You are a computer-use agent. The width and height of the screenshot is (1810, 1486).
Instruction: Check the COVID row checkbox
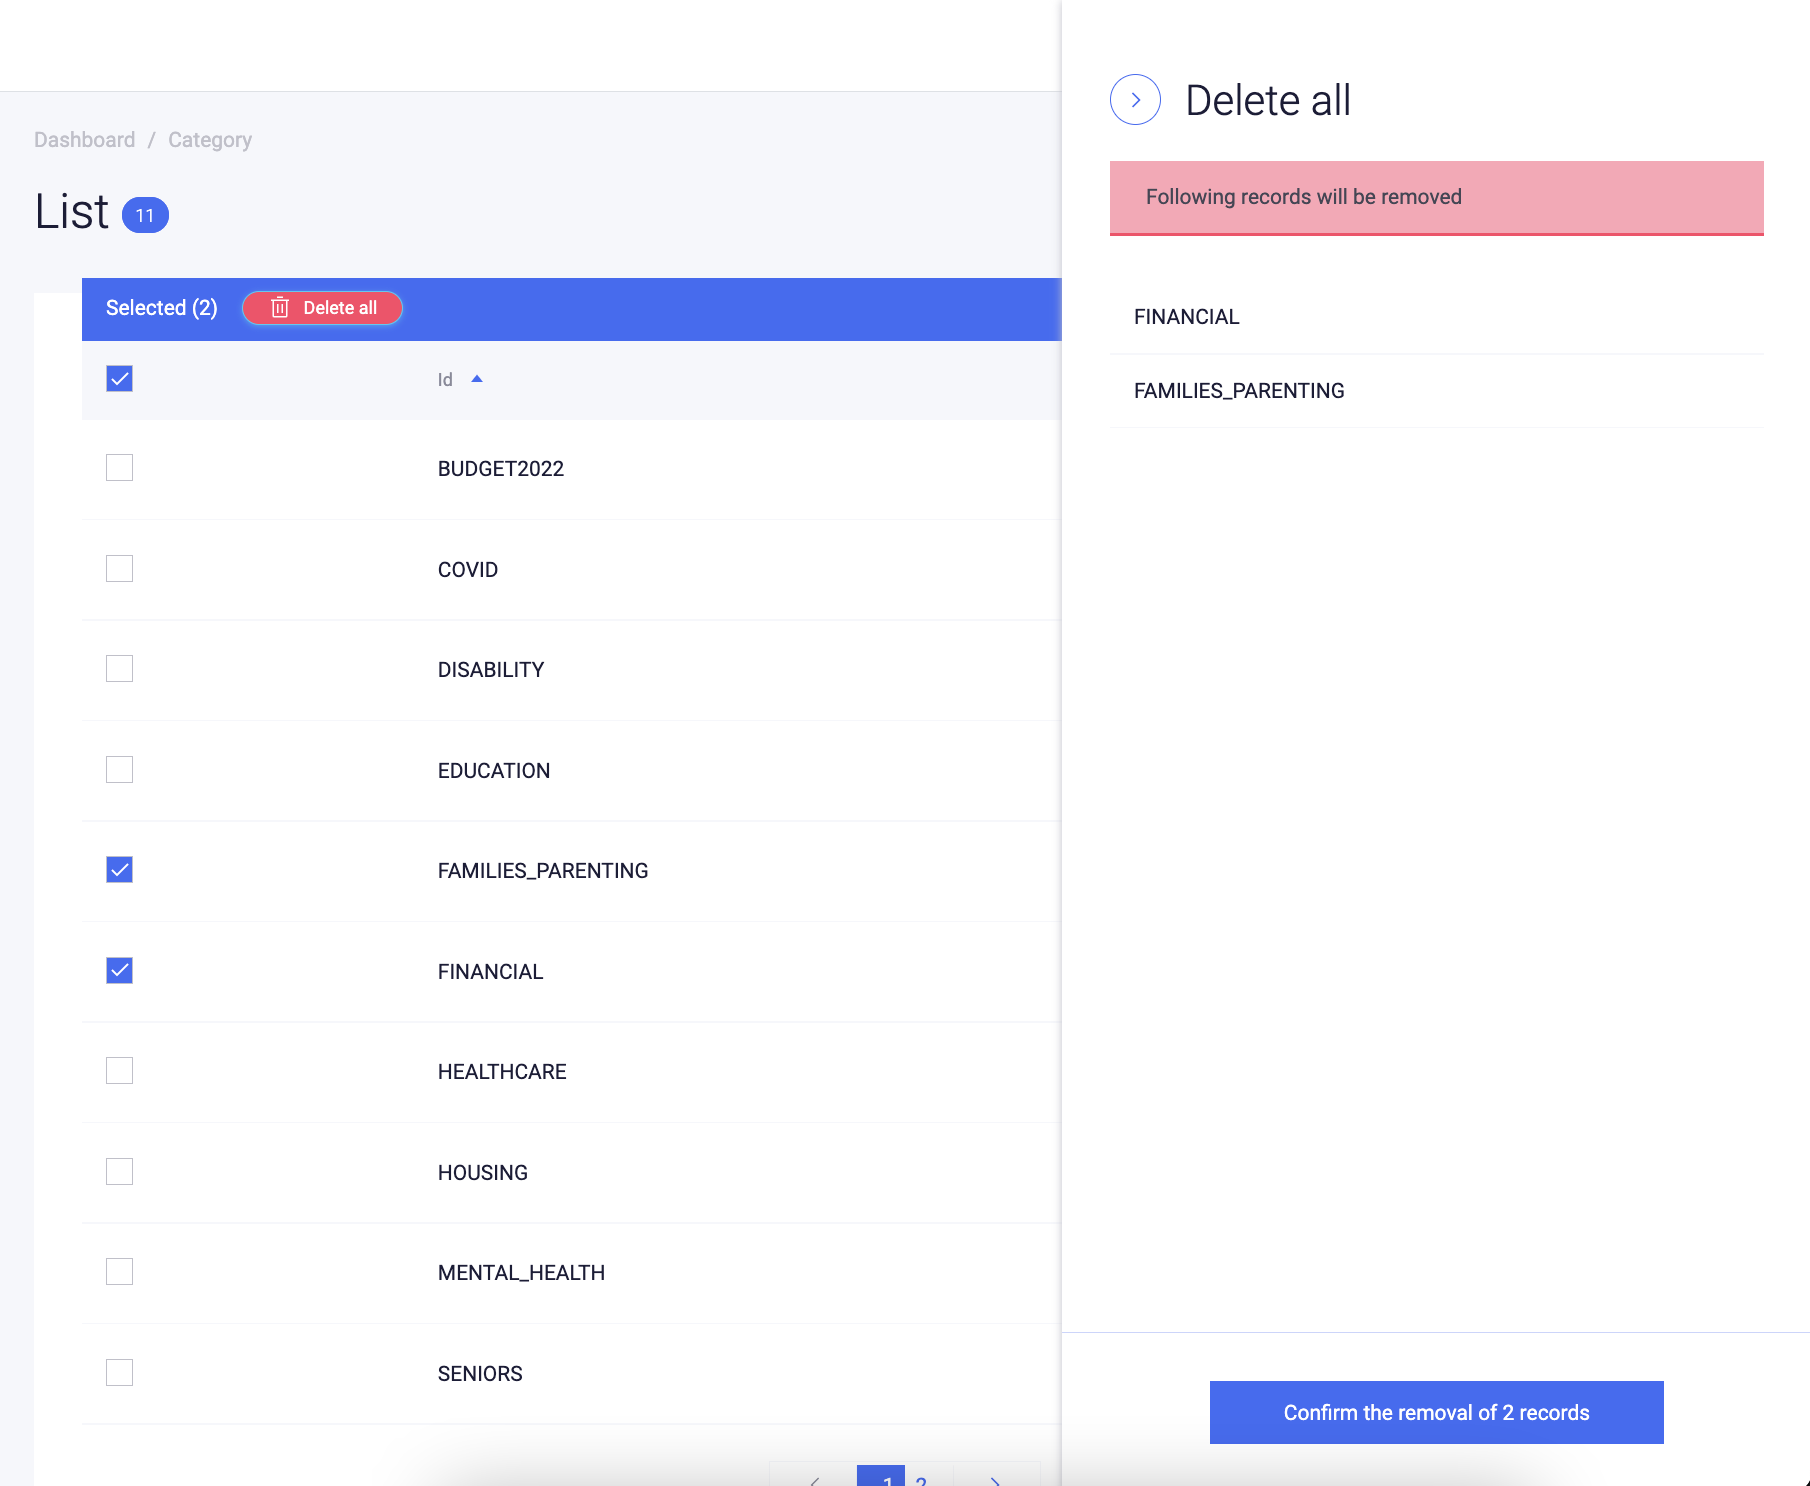pyautogui.click(x=119, y=568)
